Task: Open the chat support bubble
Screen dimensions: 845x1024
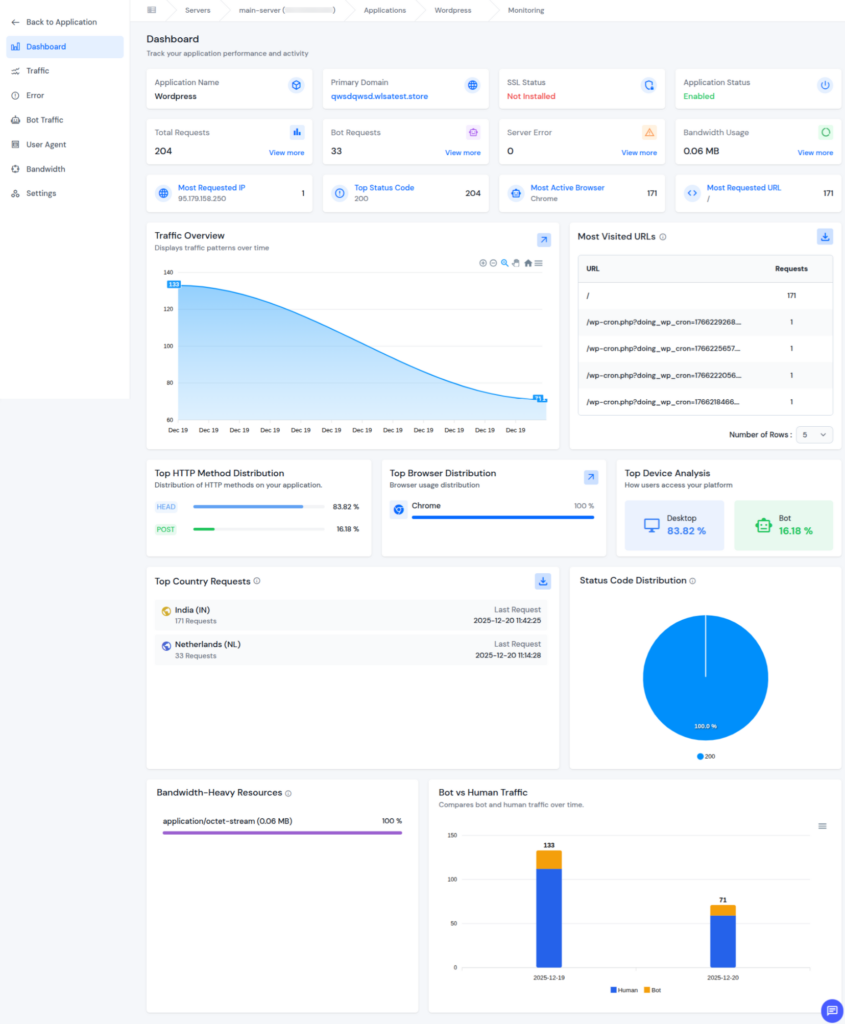Action: (830, 1010)
